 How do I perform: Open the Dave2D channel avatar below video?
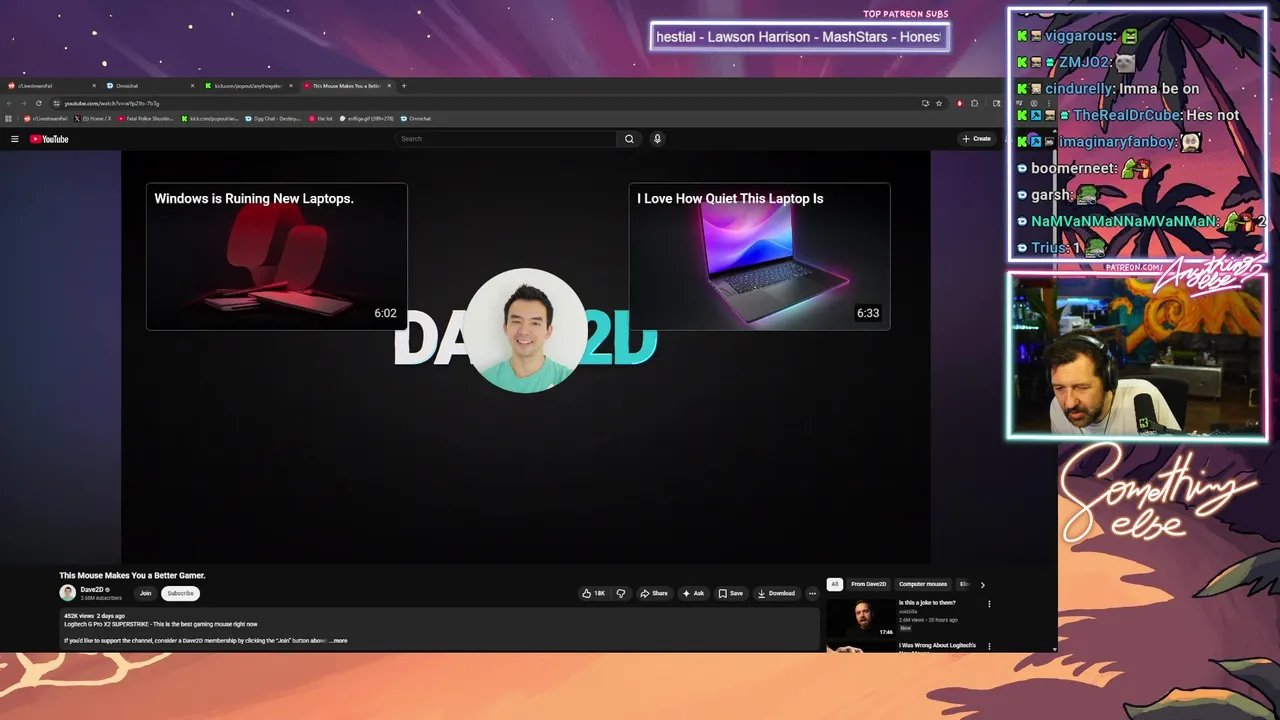point(68,593)
